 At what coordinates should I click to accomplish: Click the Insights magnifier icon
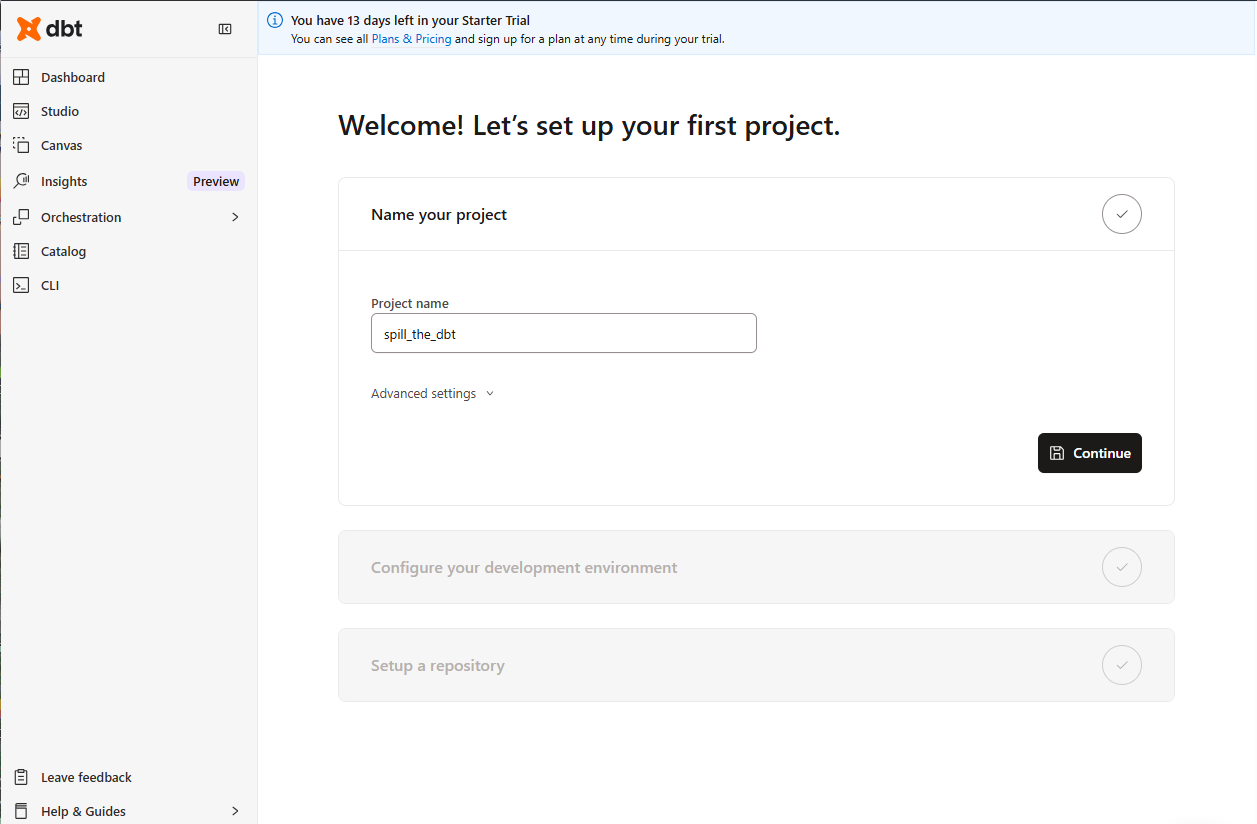coord(21,181)
